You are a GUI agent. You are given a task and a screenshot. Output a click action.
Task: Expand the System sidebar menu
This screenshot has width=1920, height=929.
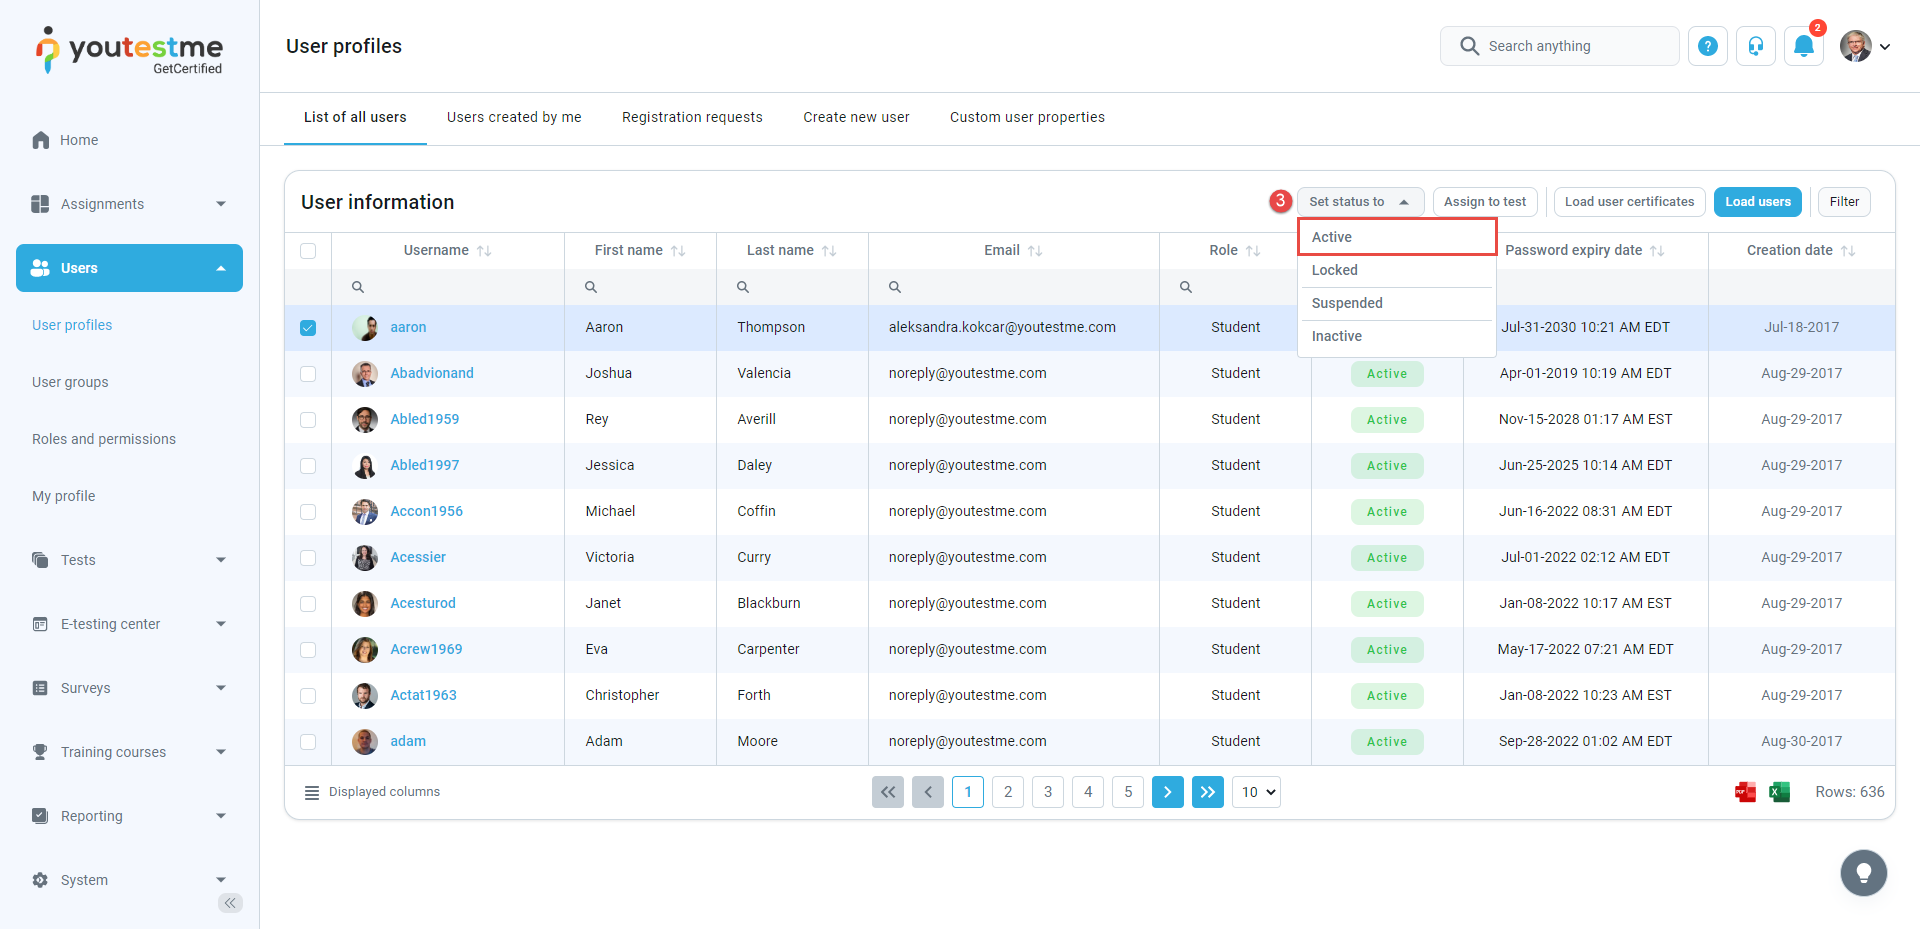point(221,880)
